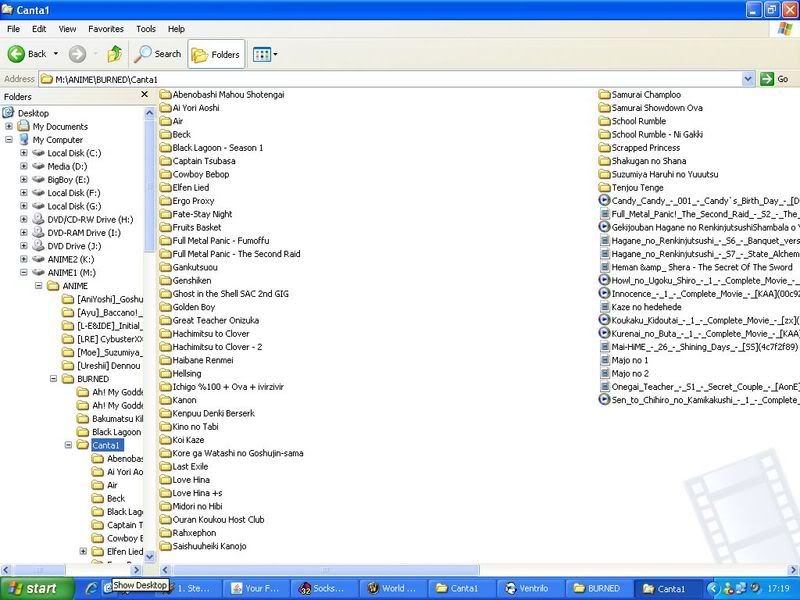The height and width of the screenshot is (600, 800).
Task: Select Kaze no hedehede video file
Action: point(640,307)
